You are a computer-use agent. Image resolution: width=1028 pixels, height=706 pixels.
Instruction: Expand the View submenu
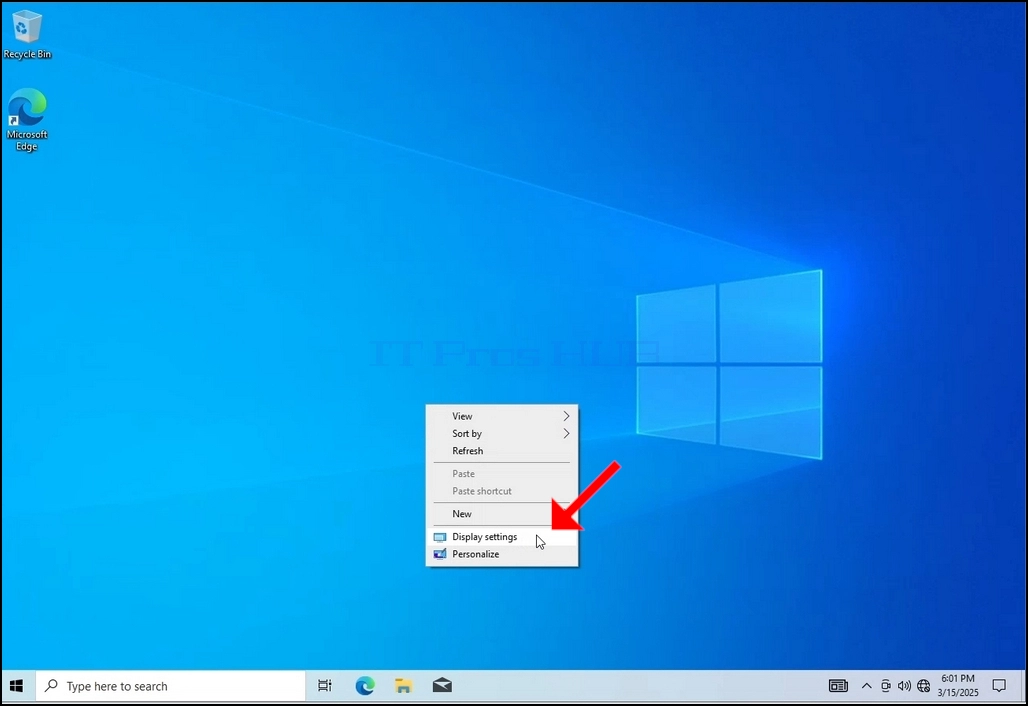[502, 416]
